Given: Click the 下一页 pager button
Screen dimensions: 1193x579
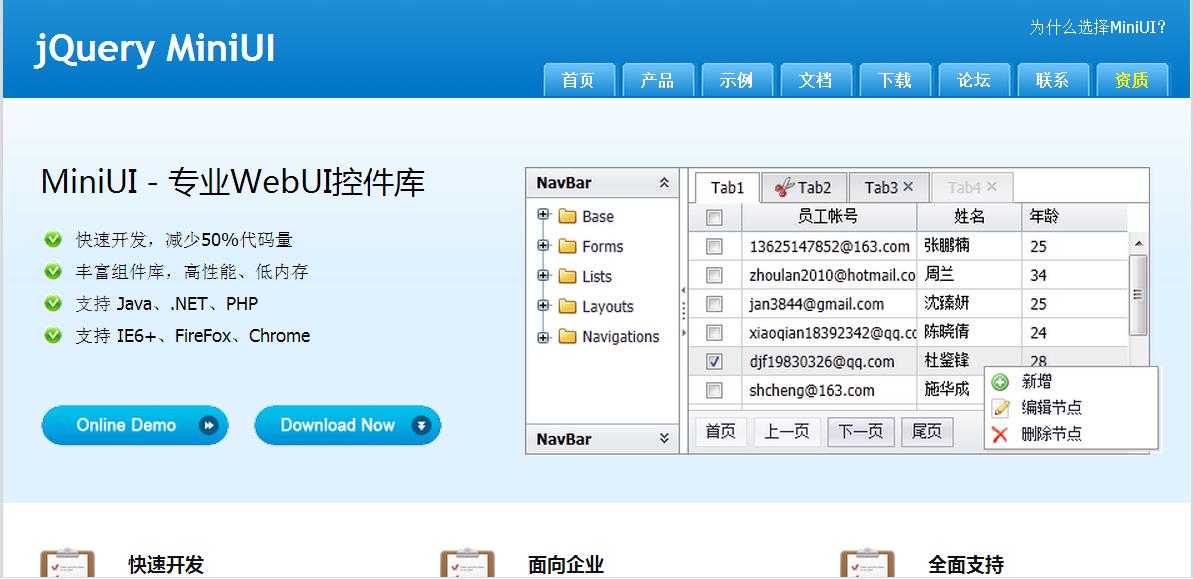Looking at the screenshot, I should pyautogui.click(x=861, y=432).
